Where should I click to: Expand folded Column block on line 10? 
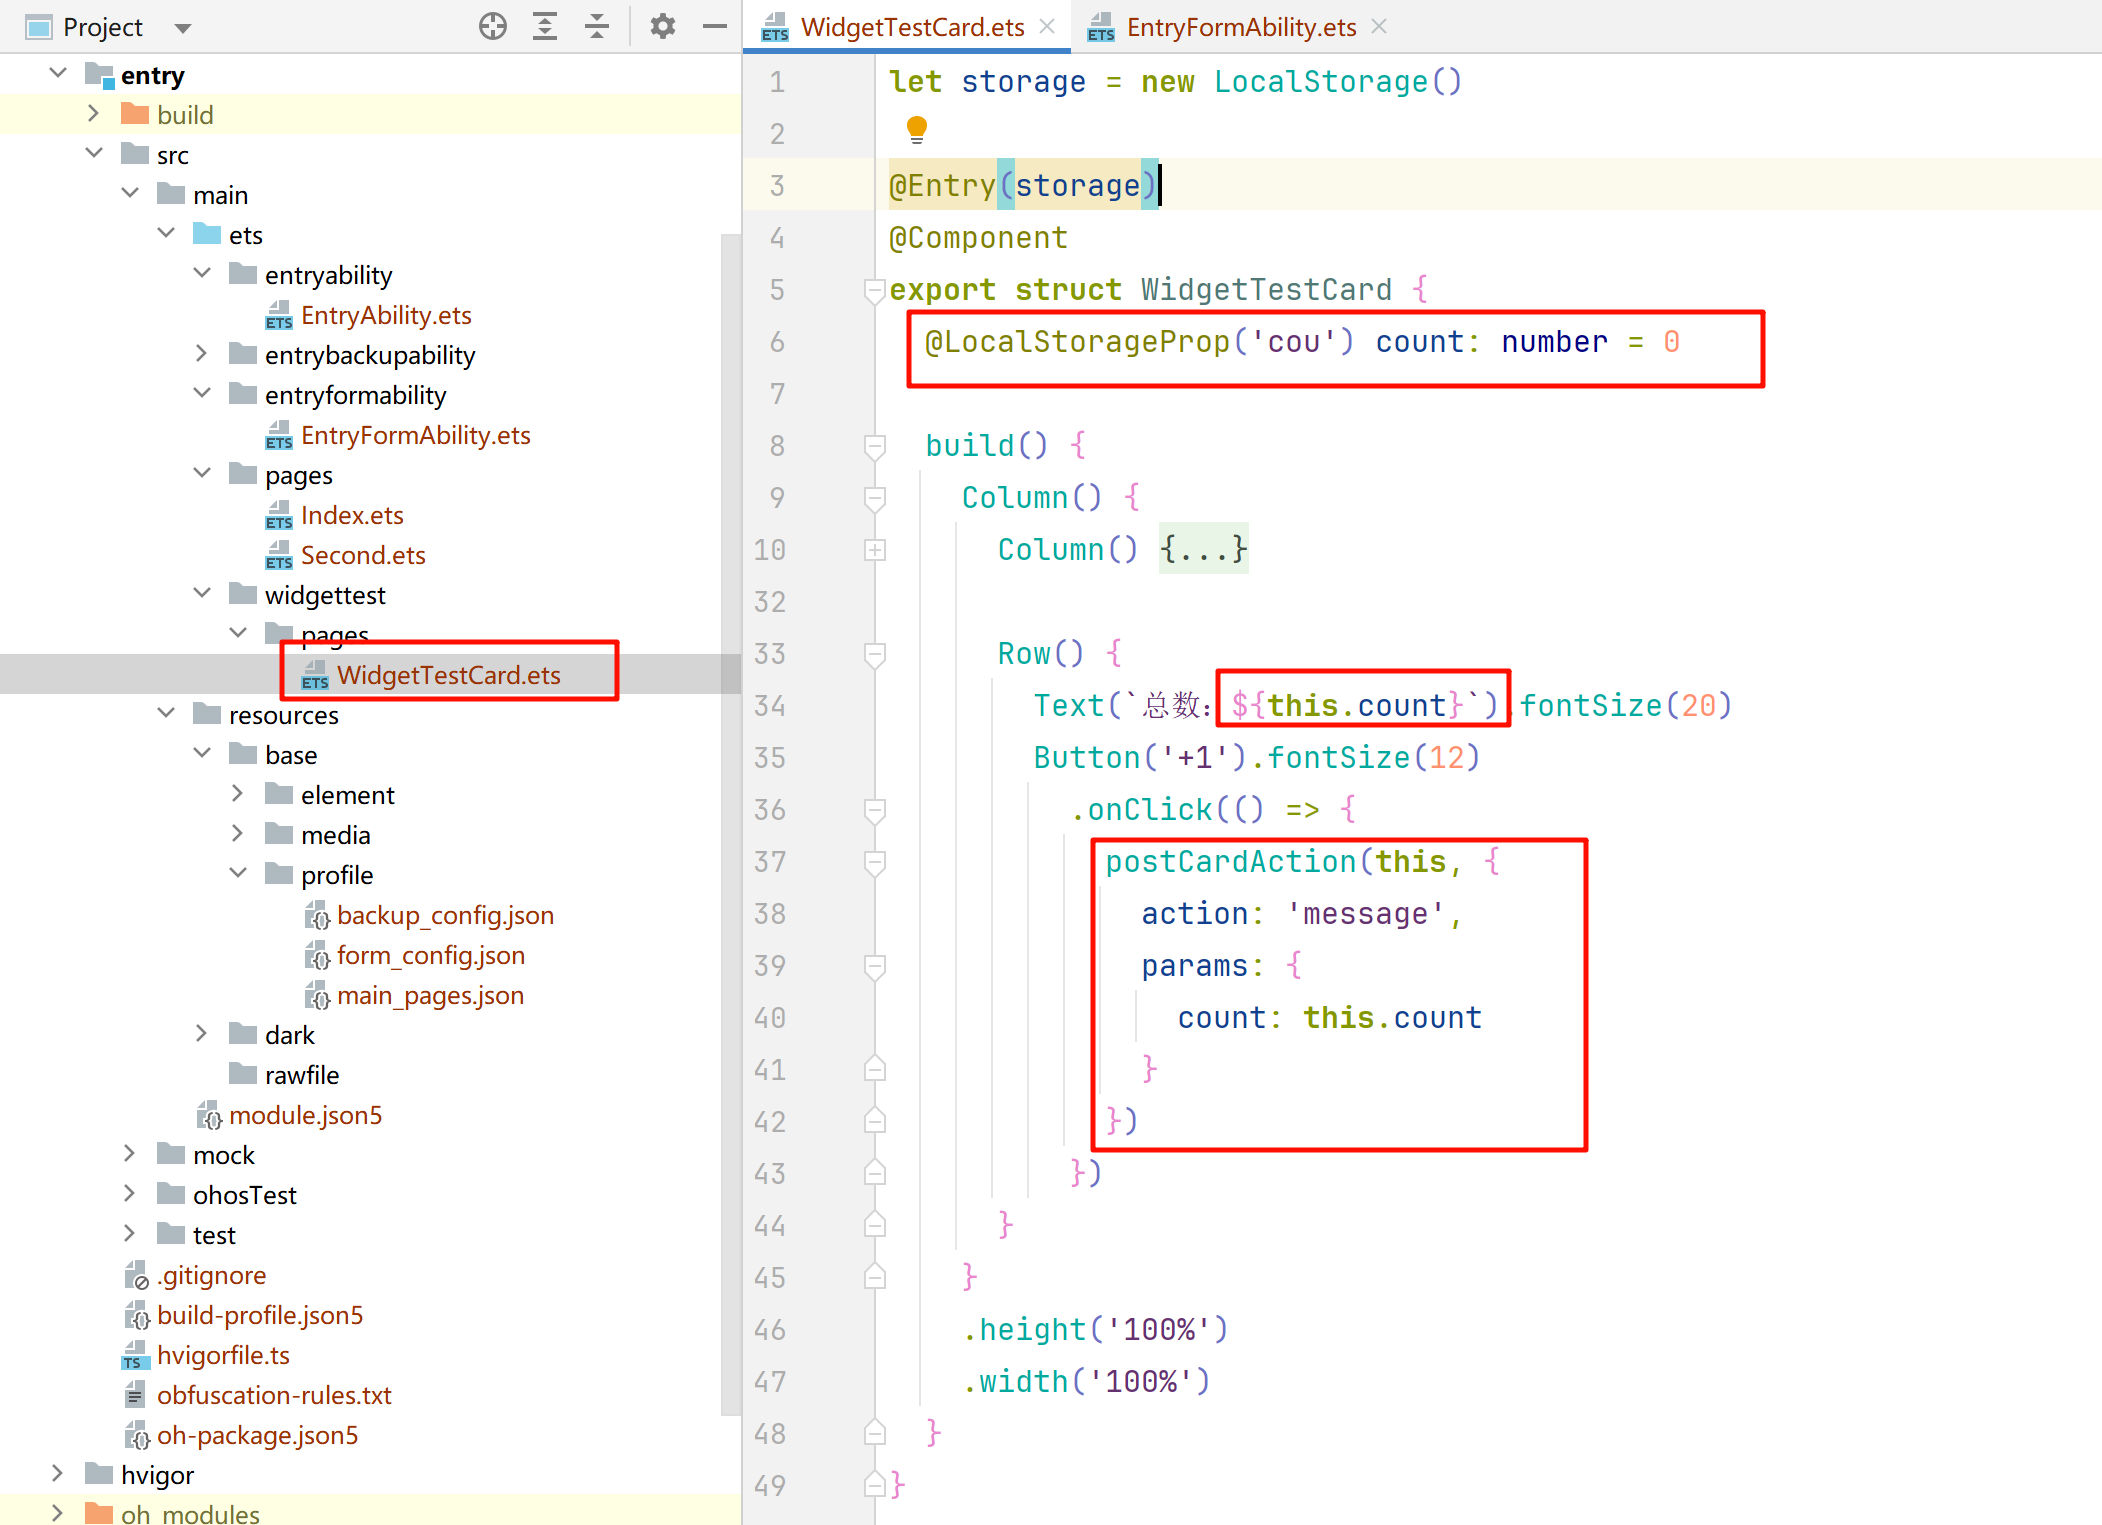pyautogui.click(x=875, y=550)
